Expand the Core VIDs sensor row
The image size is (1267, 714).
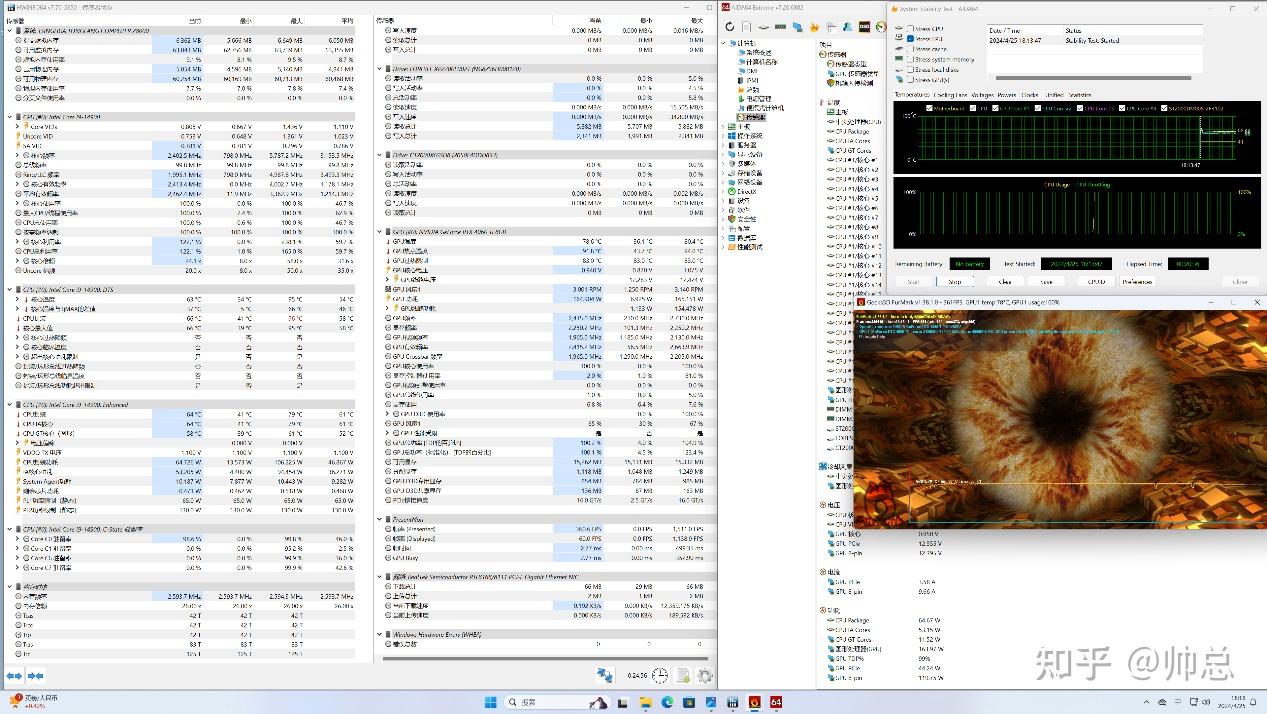pos(16,127)
